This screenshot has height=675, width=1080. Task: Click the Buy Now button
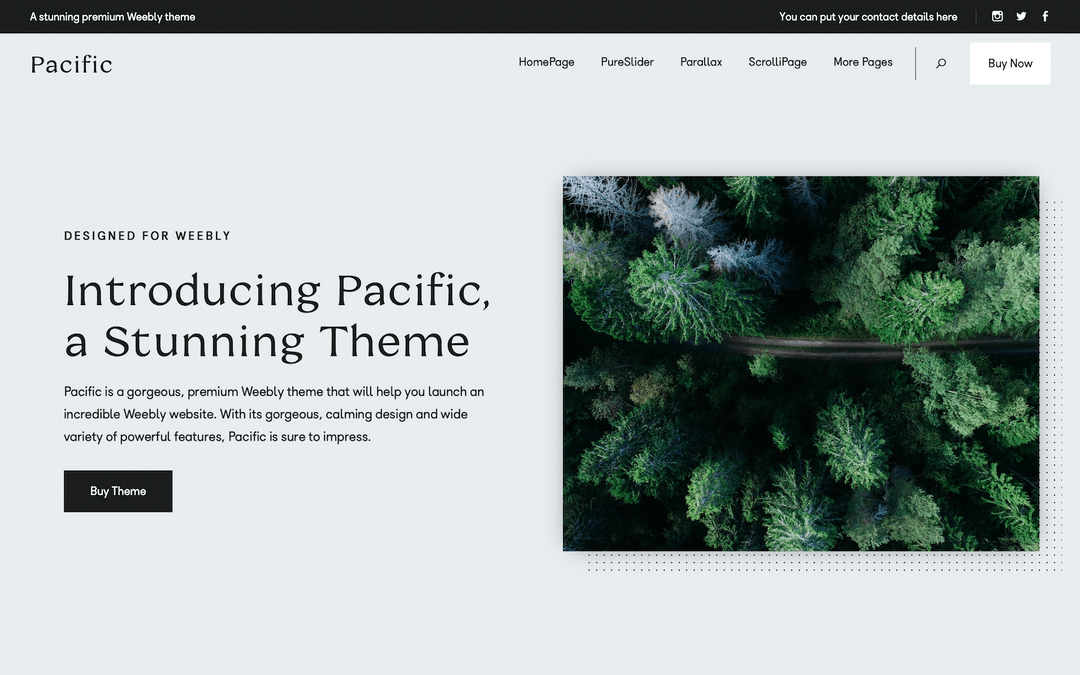[1009, 63]
